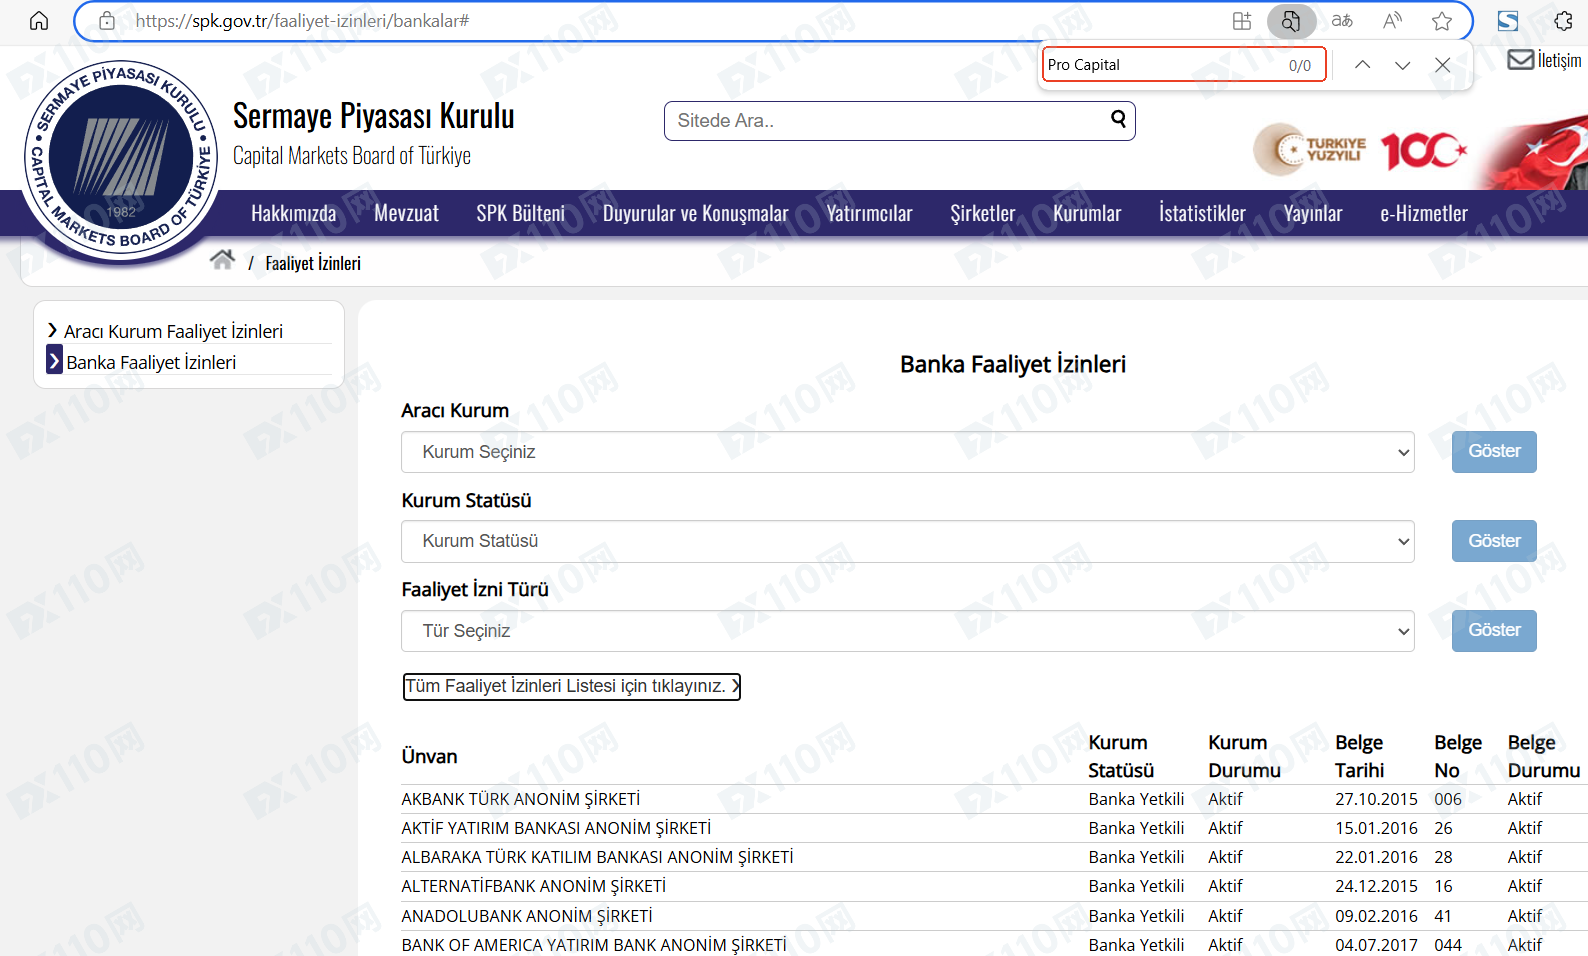Open the İstatistikler menu item
The image size is (1588, 956).
pos(1202,213)
